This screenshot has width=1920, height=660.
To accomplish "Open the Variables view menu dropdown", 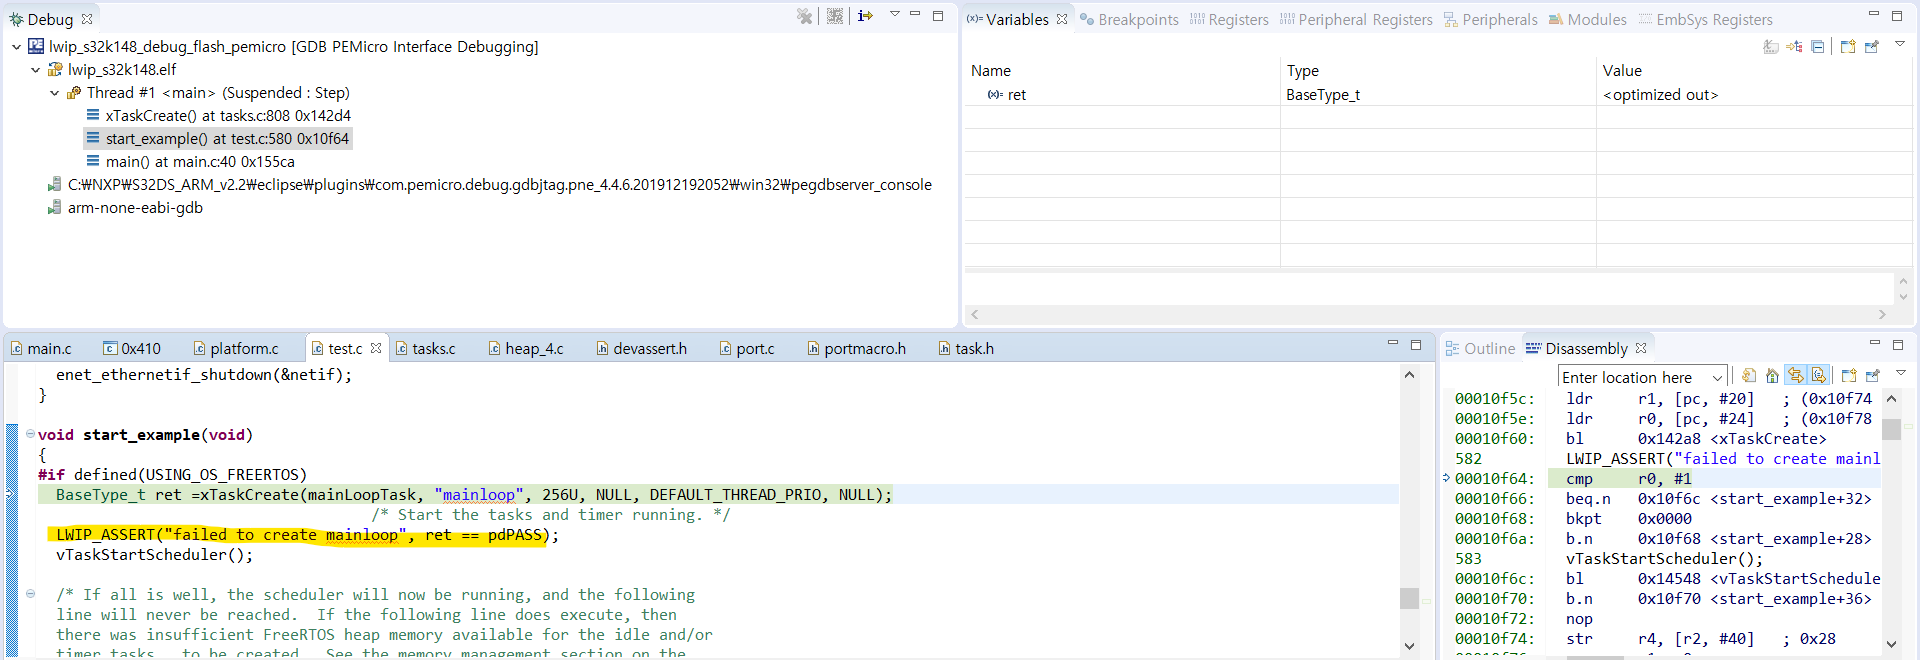I will tap(1900, 44).
